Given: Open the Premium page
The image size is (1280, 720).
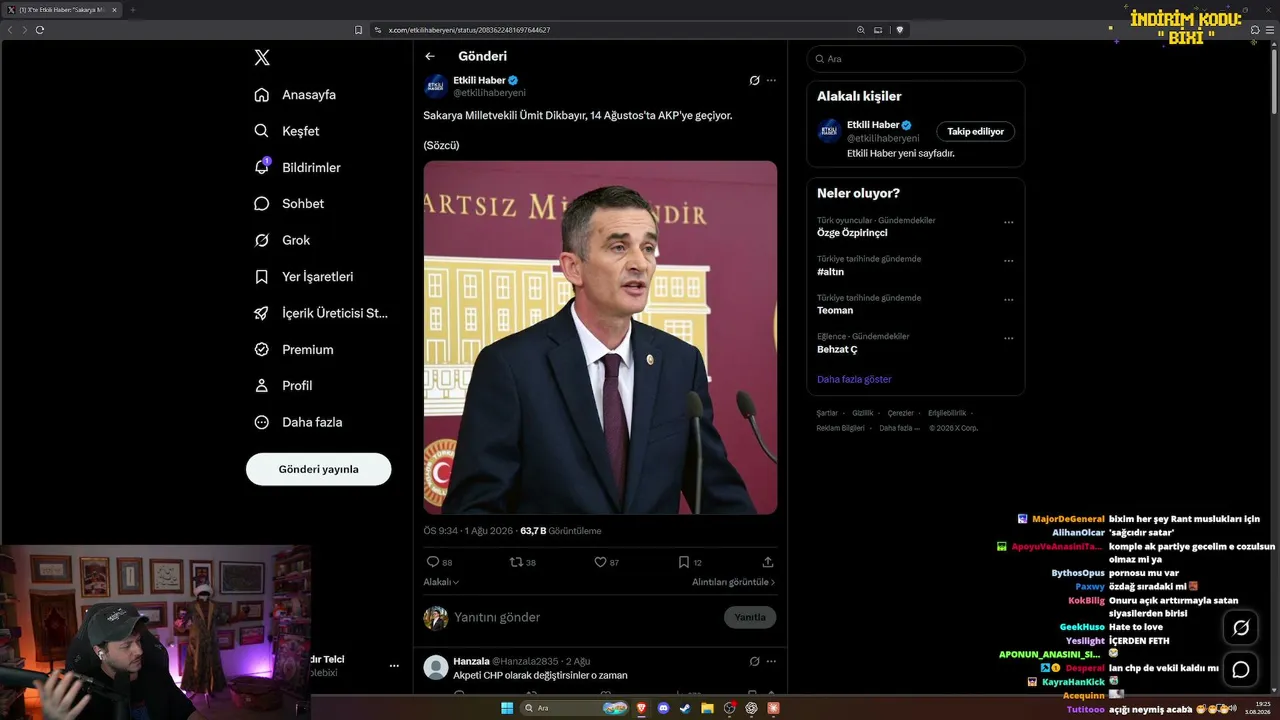Looking at the screenshot, I should [293, 350].
